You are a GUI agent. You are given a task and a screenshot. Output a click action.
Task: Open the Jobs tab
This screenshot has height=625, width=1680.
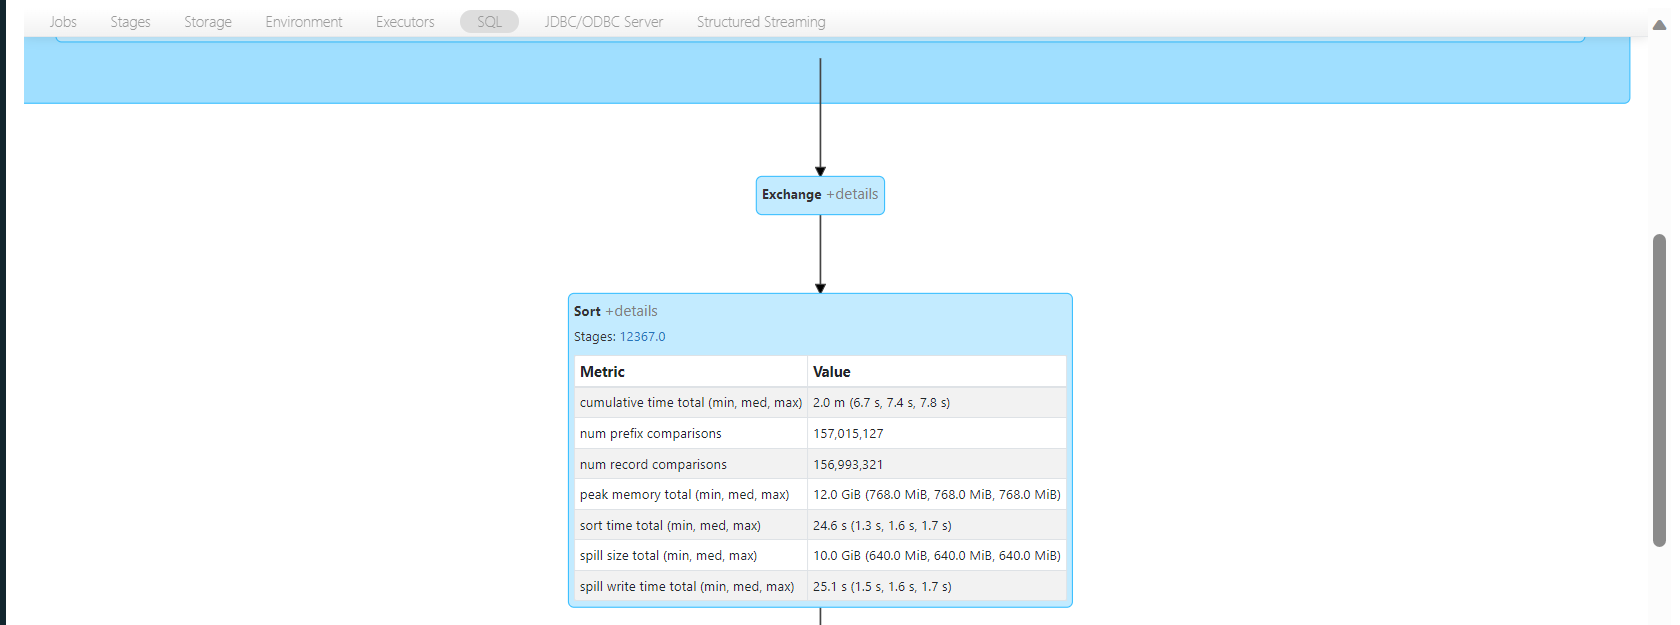coord(63,22)
